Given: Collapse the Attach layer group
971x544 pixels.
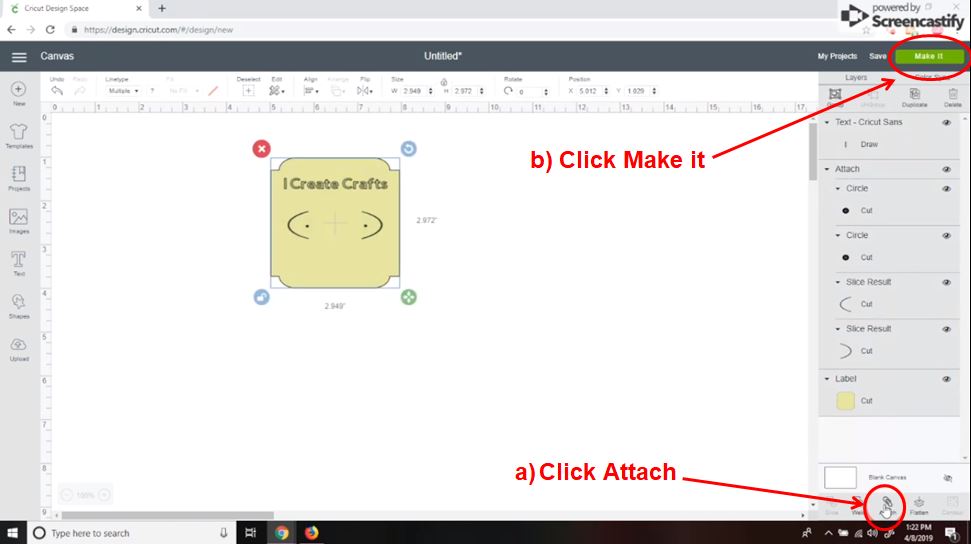Looking at the screenshot, I should point(827,169).
